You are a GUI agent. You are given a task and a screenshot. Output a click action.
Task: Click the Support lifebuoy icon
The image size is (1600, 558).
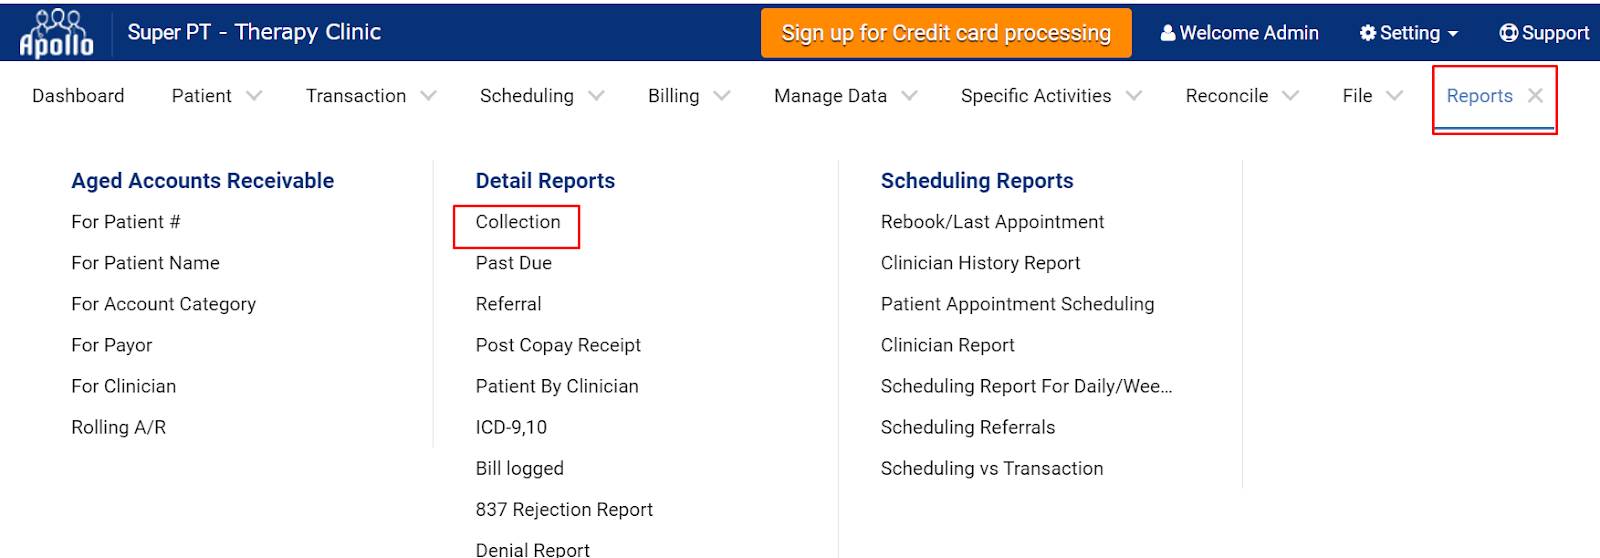pyautogui.click(x=1508, y=33)
